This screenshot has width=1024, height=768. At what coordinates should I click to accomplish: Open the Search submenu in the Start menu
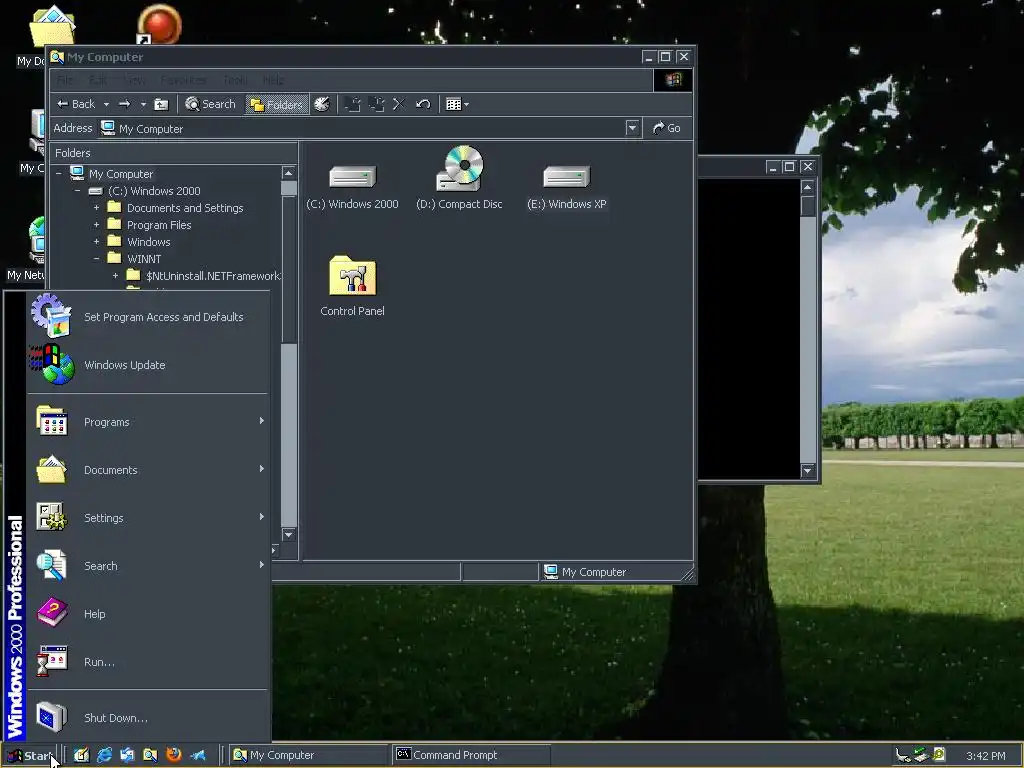point(148,566)
